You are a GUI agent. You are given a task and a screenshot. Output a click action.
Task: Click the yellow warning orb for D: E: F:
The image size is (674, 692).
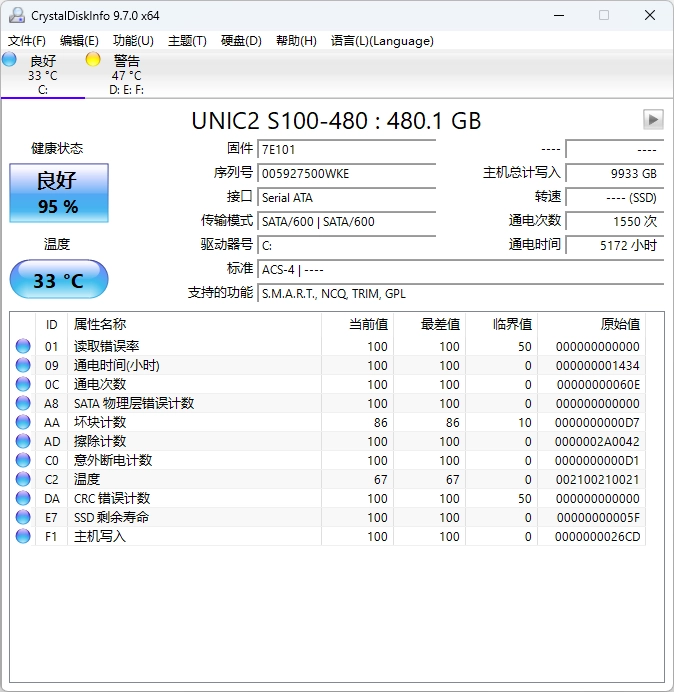pyautogui.click(x=93, y=59)
